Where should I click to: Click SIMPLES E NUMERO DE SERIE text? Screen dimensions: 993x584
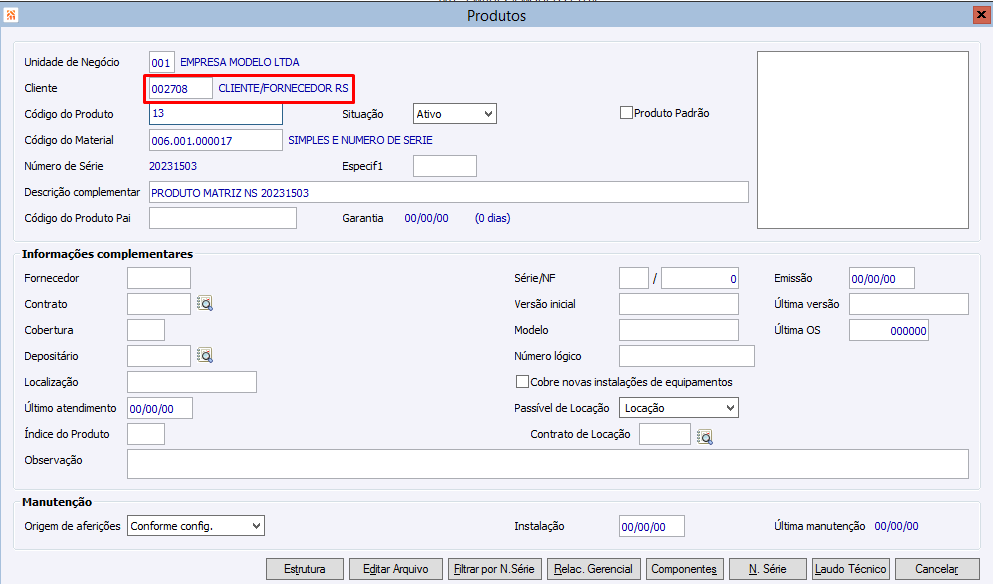click(360, 140)
